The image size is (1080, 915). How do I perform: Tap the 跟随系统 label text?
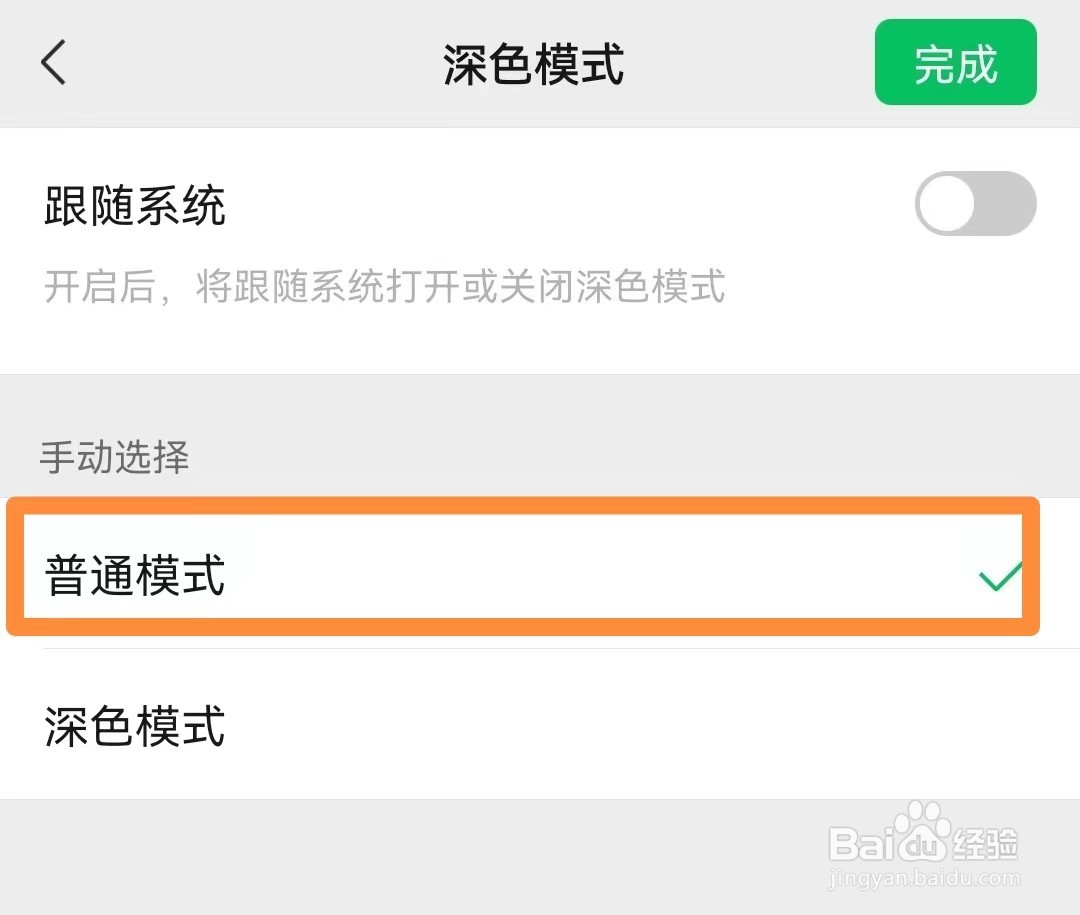(x=135, y=207)
